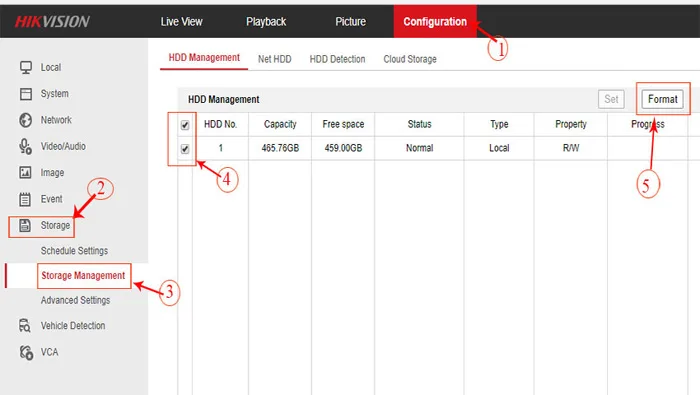
Task: Open VCA settings in sidebar
Action: pos(50,352)
